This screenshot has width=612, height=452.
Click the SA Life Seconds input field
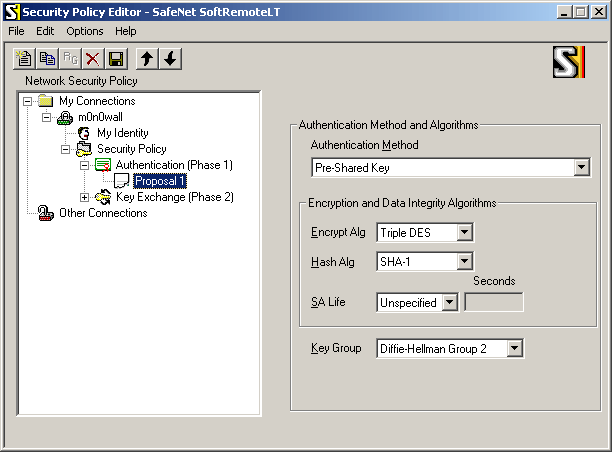pyautogui.click(x=494, y=303)
